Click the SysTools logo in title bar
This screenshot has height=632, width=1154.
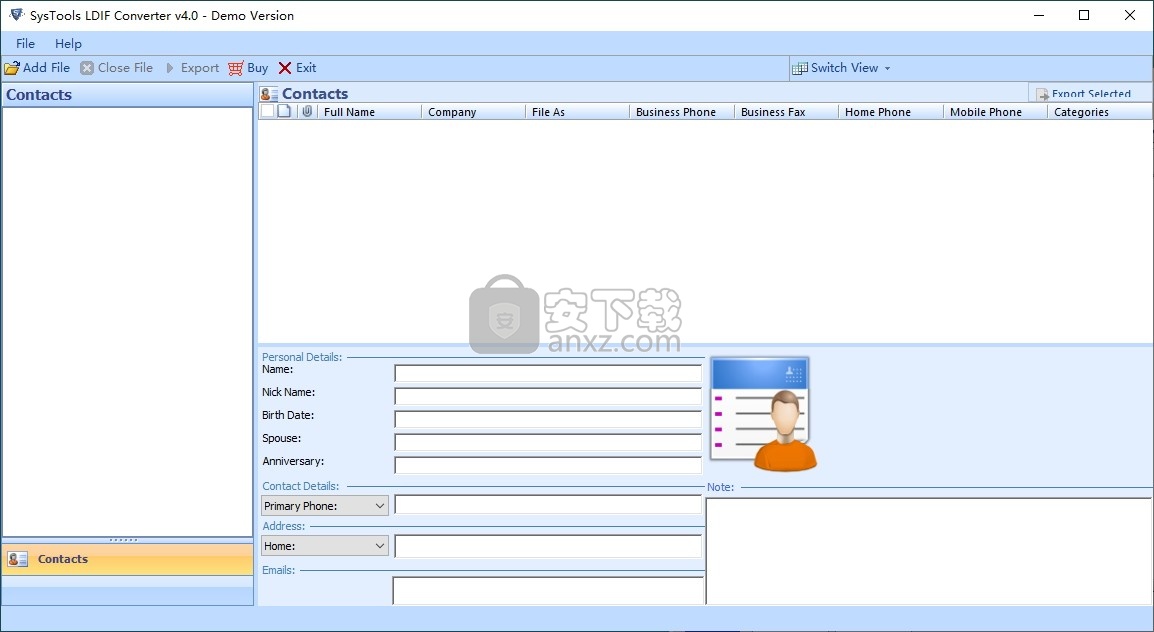point(16,15)
